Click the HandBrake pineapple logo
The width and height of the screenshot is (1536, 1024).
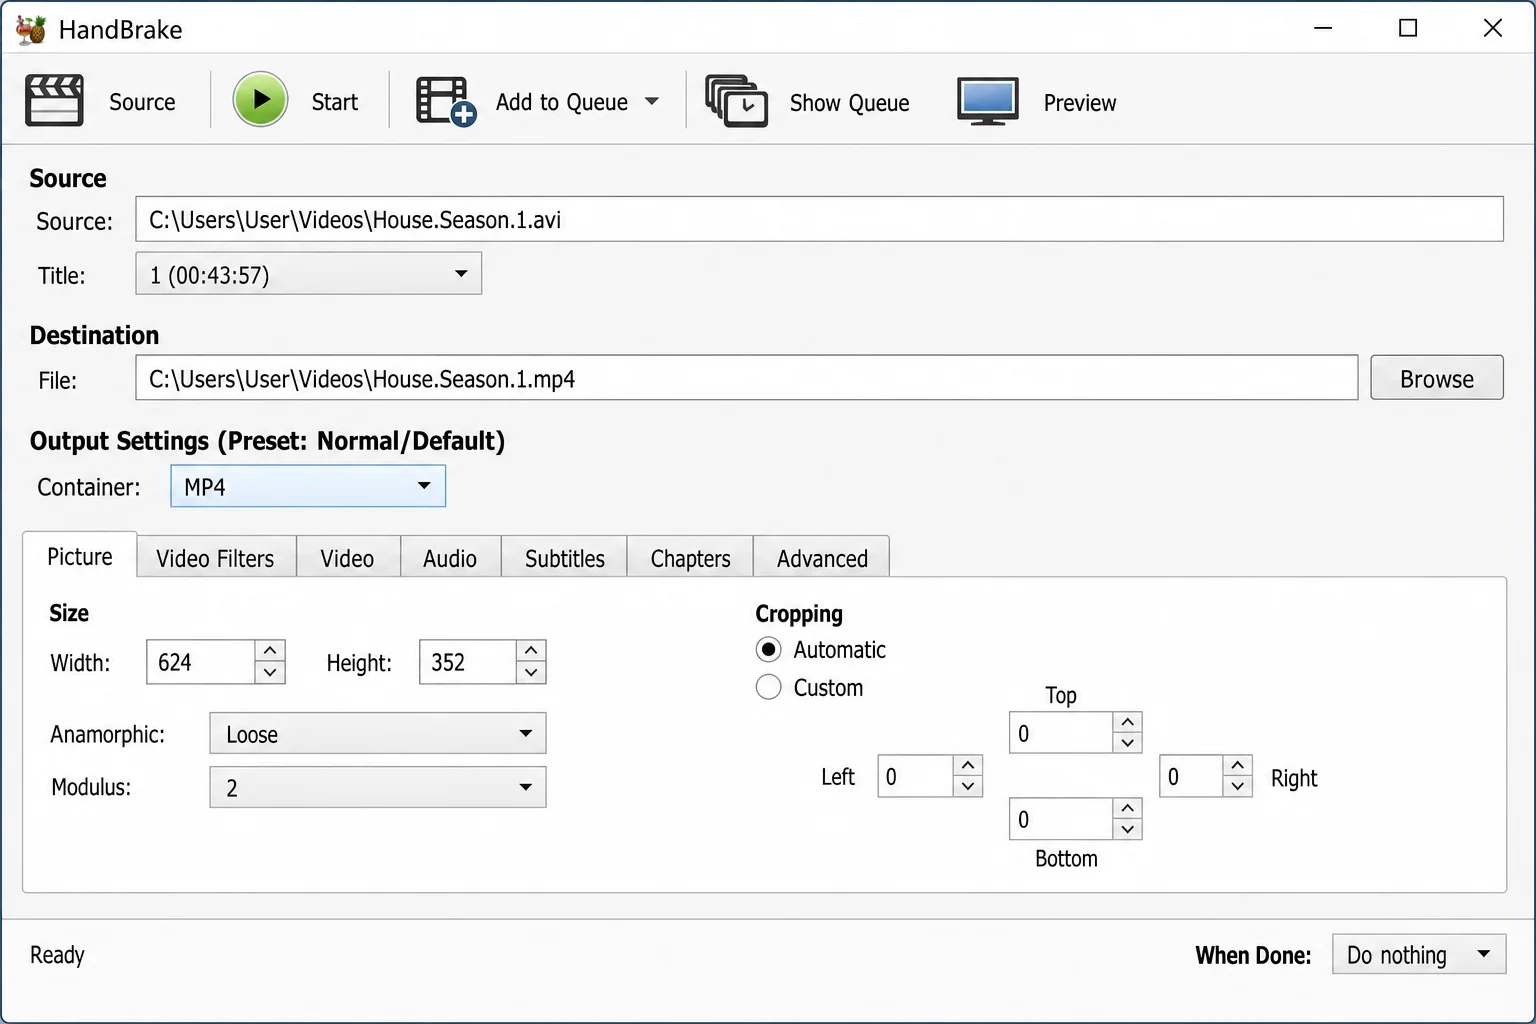pos(31,29)
